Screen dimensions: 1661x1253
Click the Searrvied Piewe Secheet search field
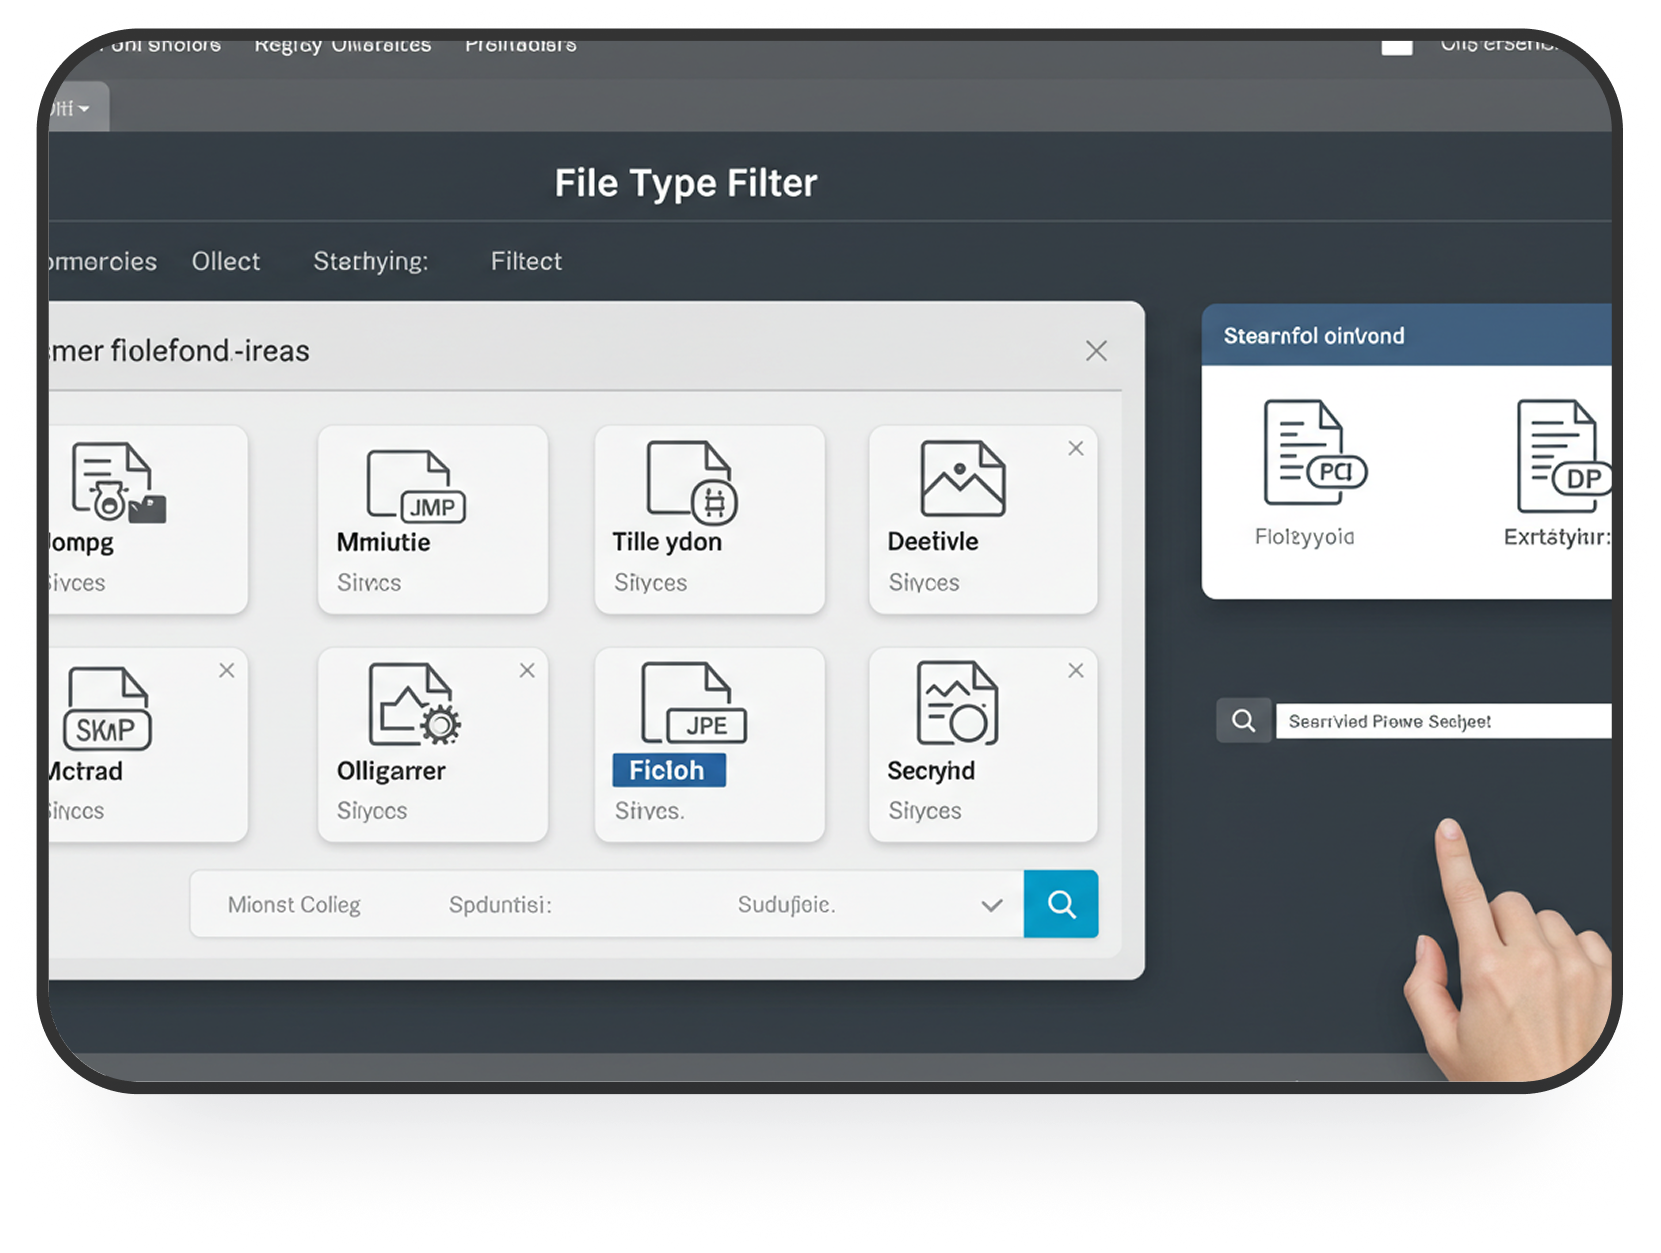pos(1443,720)
